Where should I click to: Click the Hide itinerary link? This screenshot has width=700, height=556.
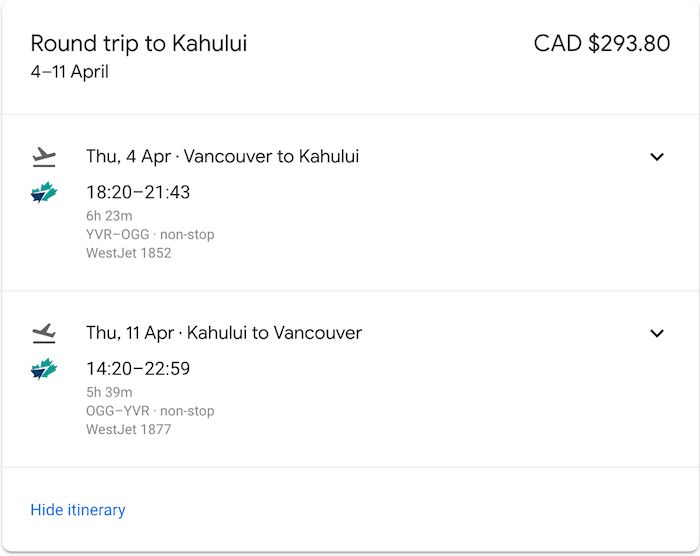(x=78, y=510)
